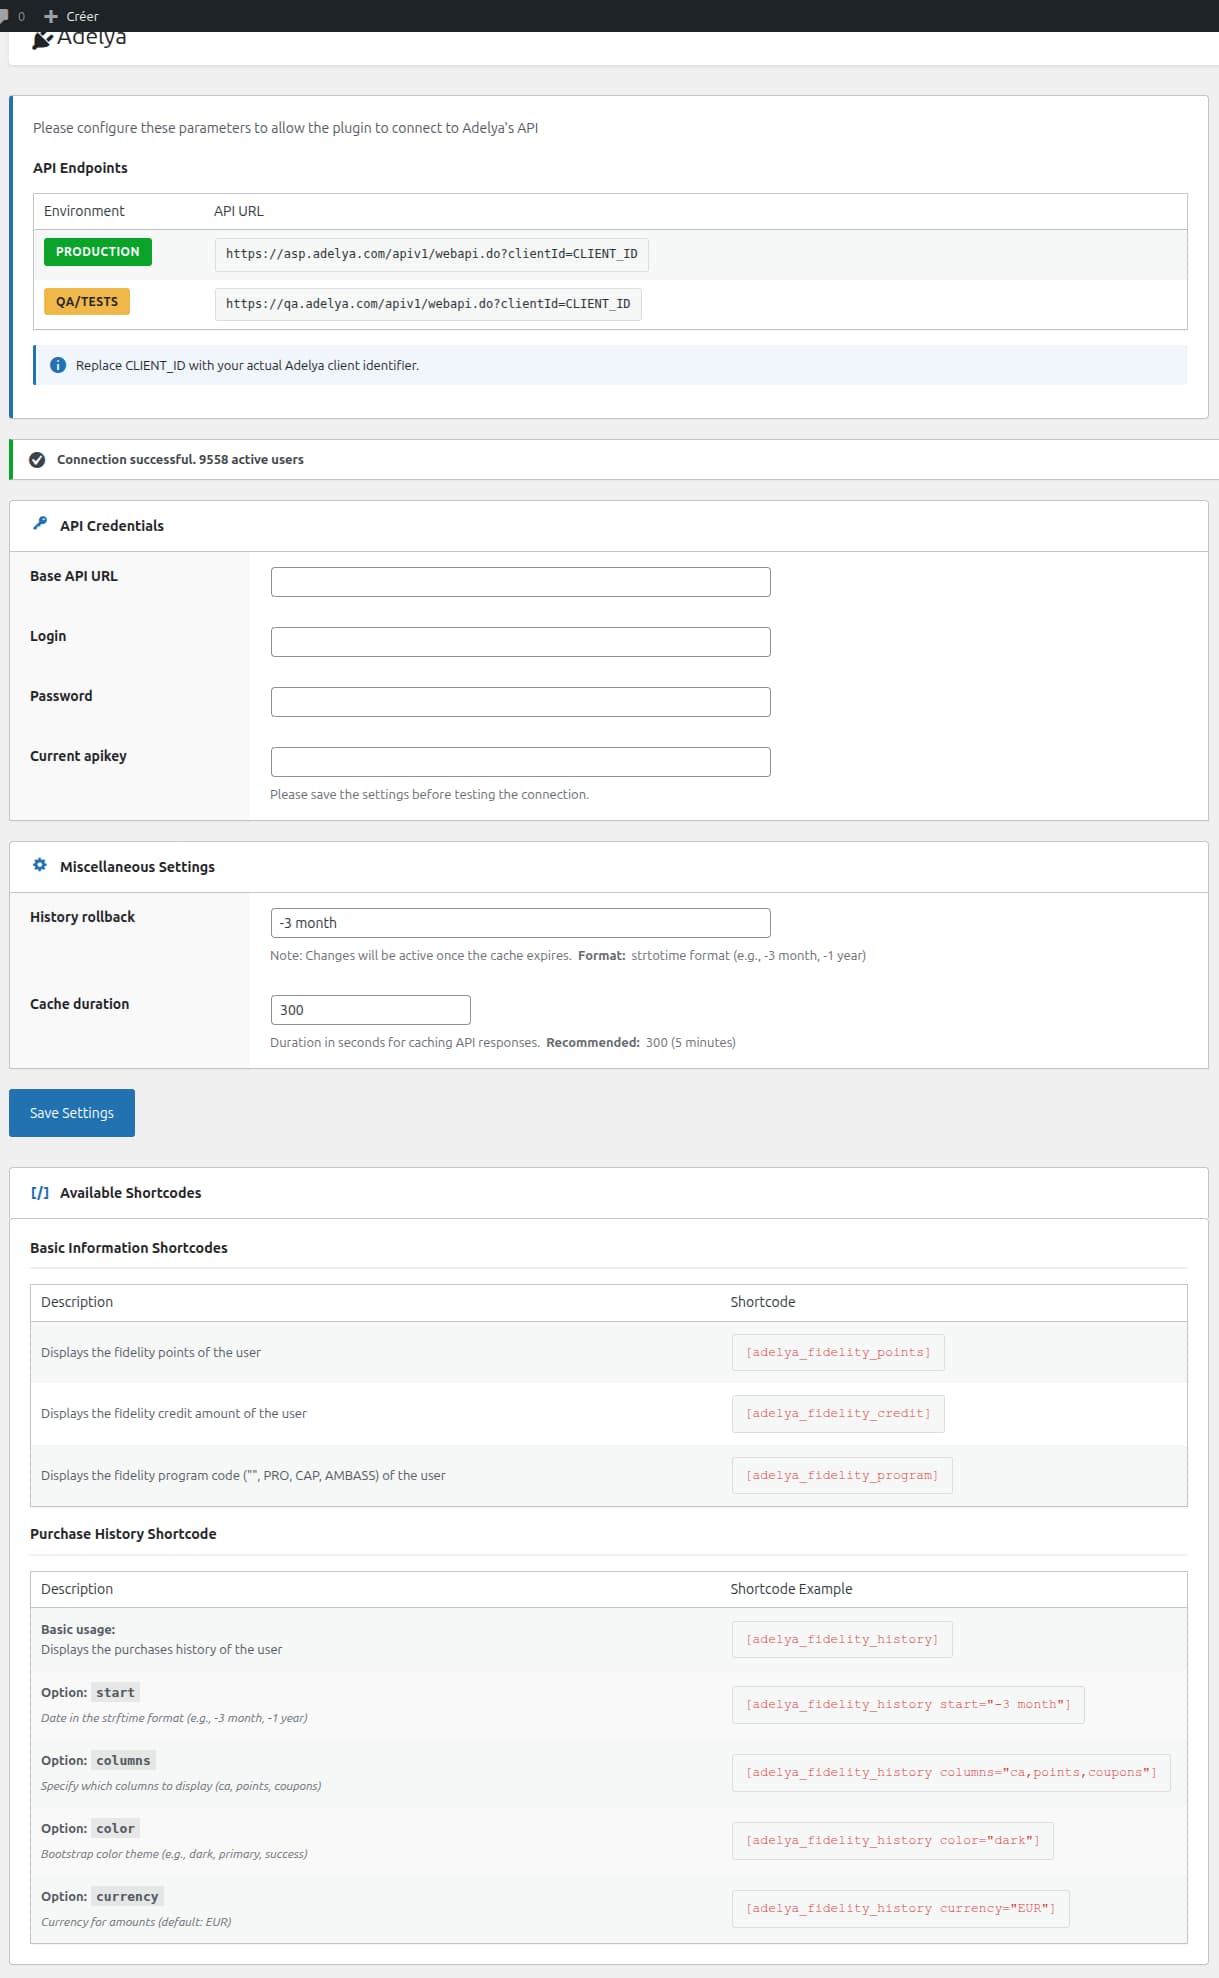Click the PRODUCTION environment badge
The image size is (1219, 1978).
coord(98,252)
